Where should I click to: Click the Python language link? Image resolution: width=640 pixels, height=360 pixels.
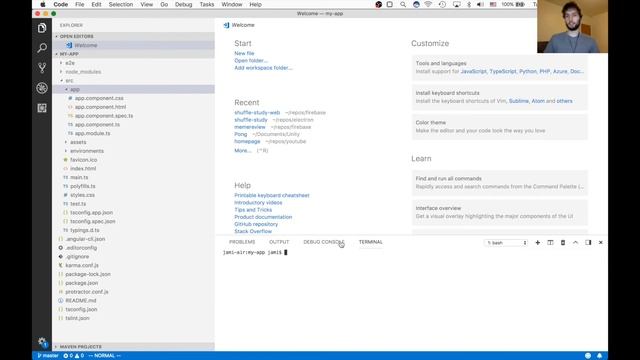coord(528,71)
